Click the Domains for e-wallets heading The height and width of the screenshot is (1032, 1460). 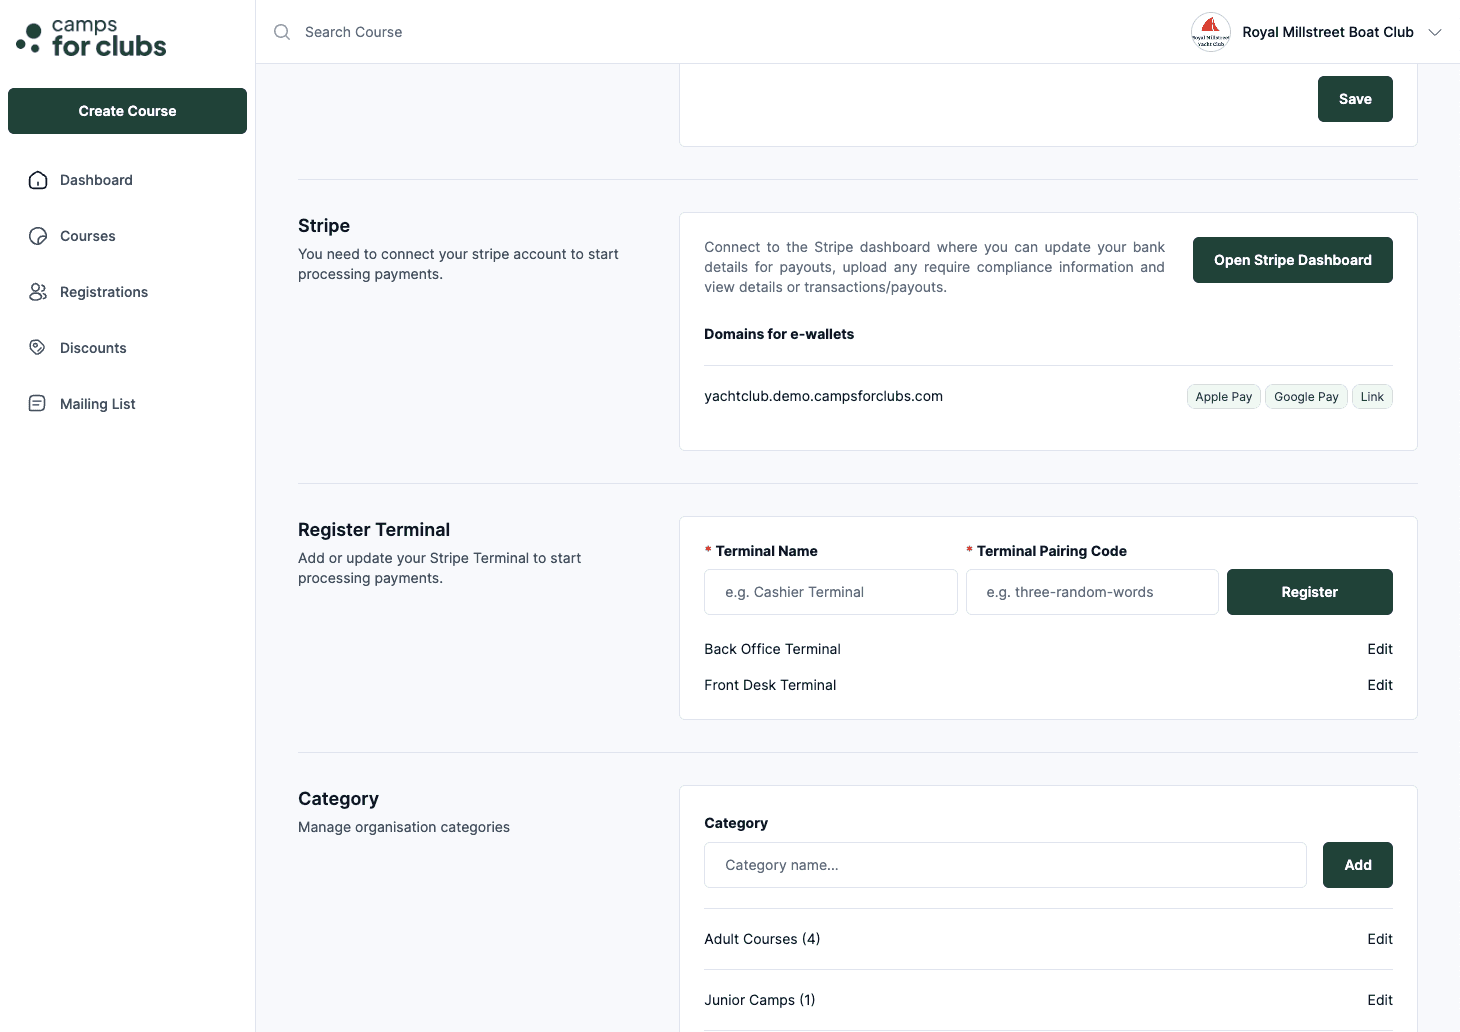(x=779, y=334)
